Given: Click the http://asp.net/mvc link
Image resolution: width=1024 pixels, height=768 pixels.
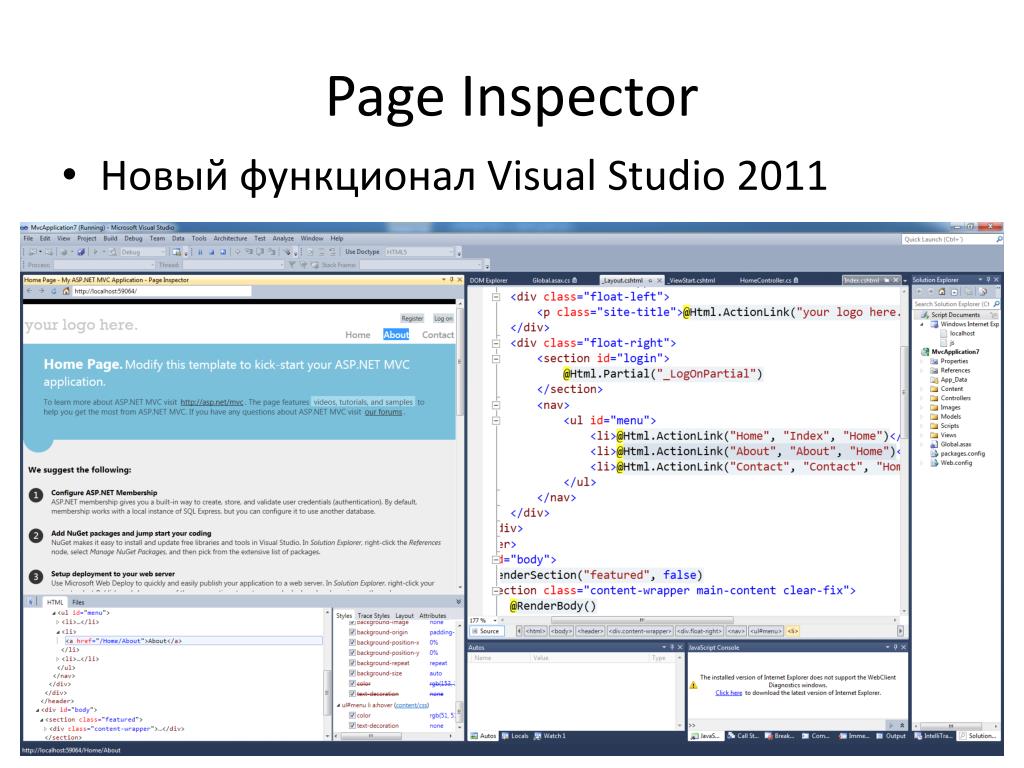Looking at the screenshot, I should point(212,402).
